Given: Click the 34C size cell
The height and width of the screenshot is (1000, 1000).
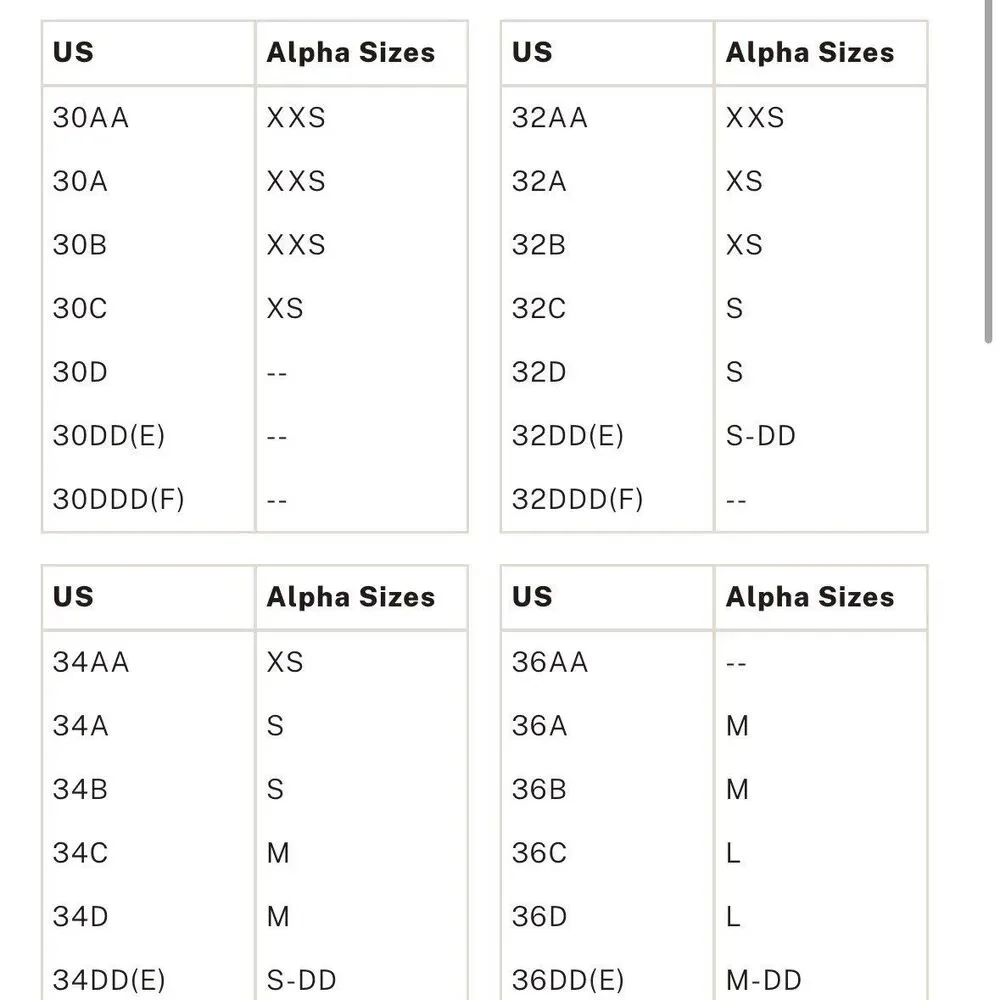Looking at the screenshot, I should tap(80, 853).
